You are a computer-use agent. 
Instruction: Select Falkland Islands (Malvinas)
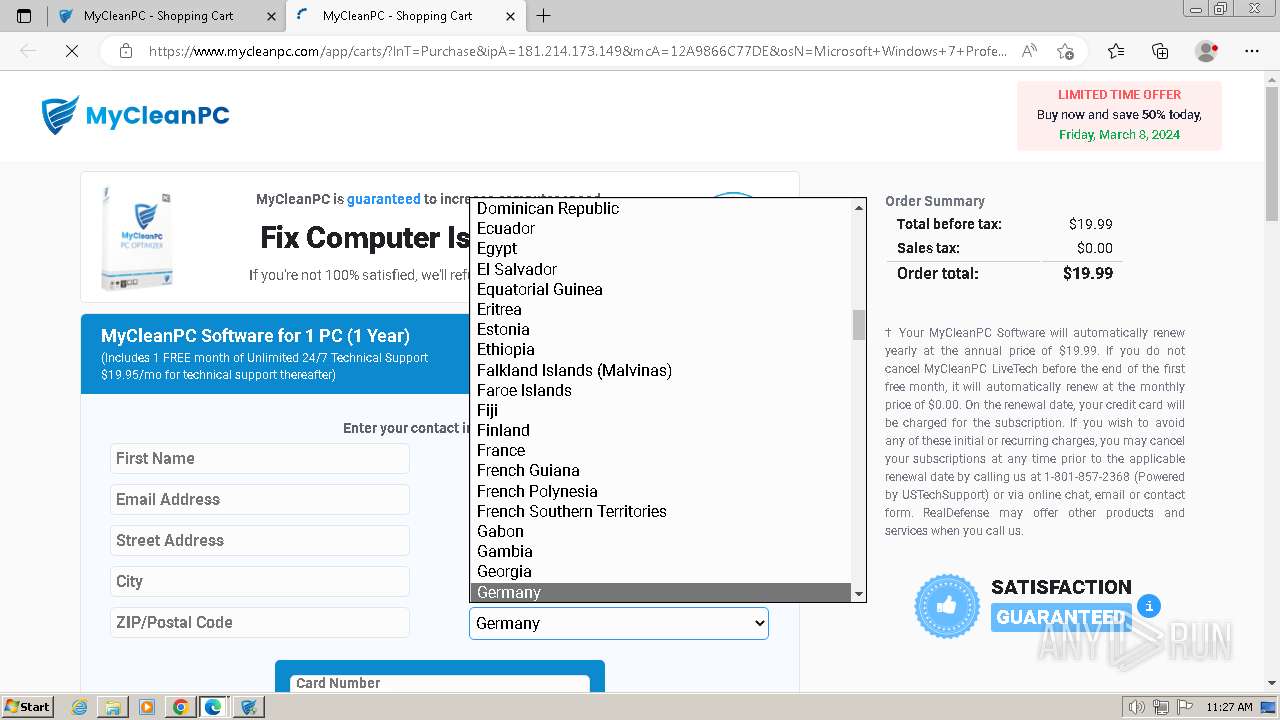pos(660,370)
